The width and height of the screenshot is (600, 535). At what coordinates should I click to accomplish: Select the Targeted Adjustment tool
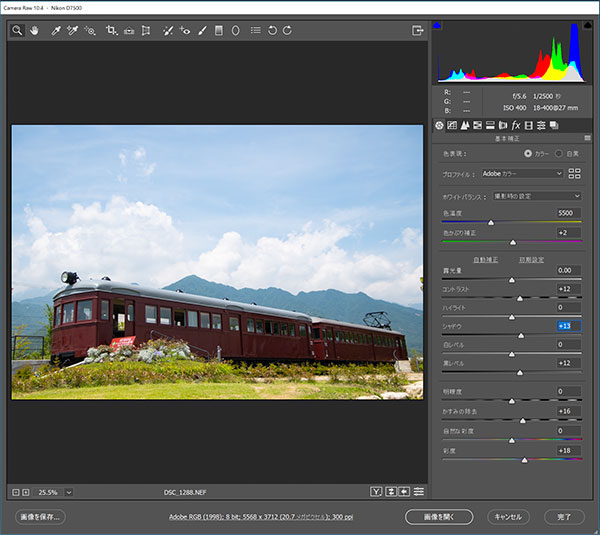(x=90, y=31)
